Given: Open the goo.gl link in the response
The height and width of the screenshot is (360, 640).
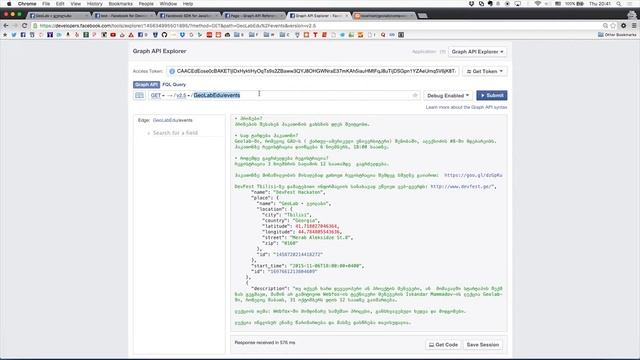Looking at the screenshot, I should coord(473,175).
